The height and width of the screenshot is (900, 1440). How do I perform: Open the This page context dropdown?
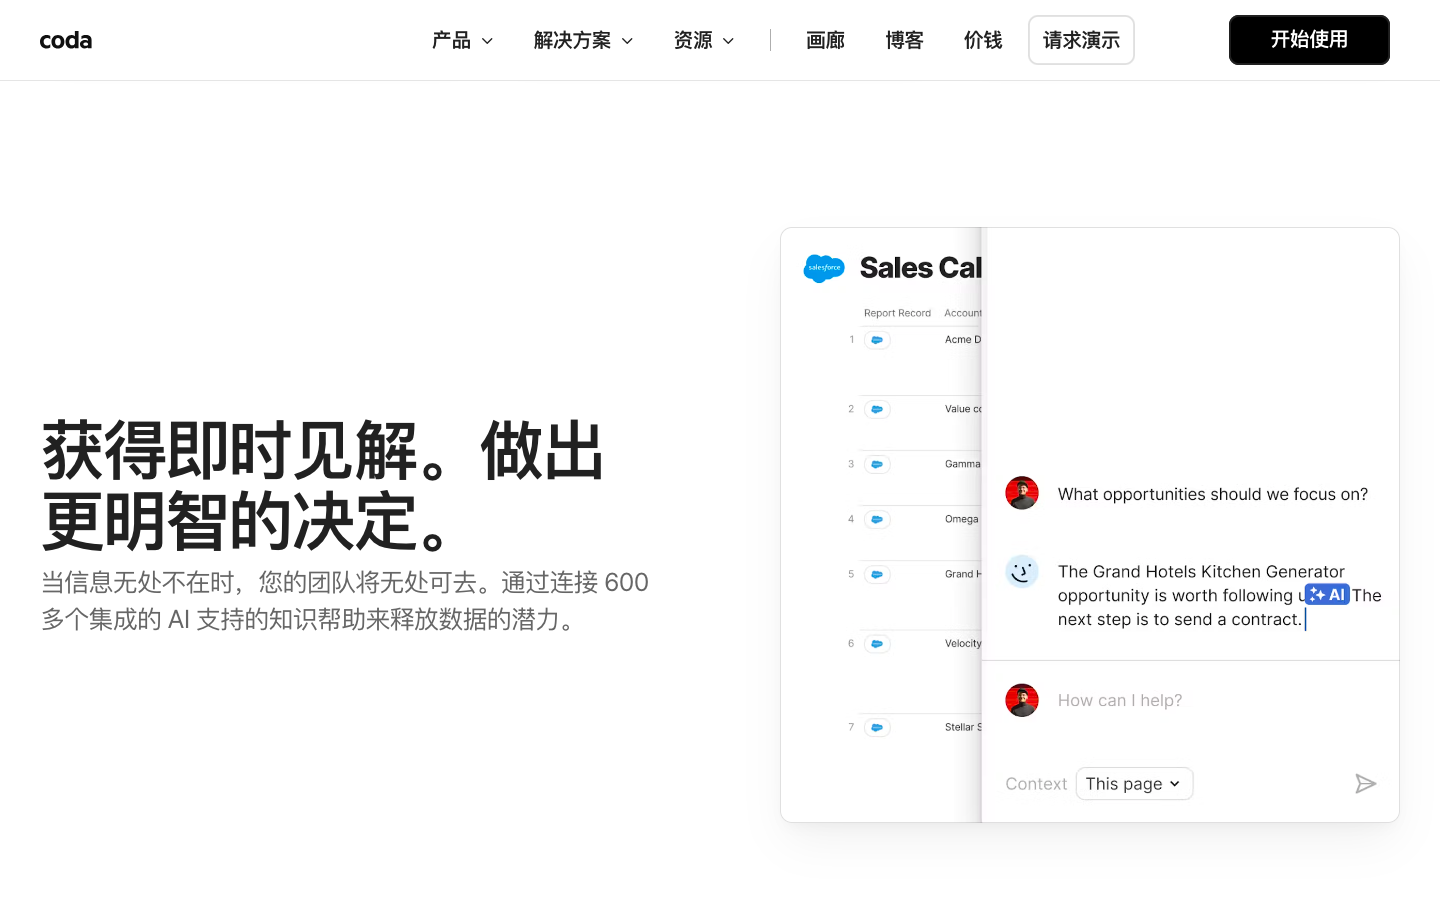coord(1134,784)
